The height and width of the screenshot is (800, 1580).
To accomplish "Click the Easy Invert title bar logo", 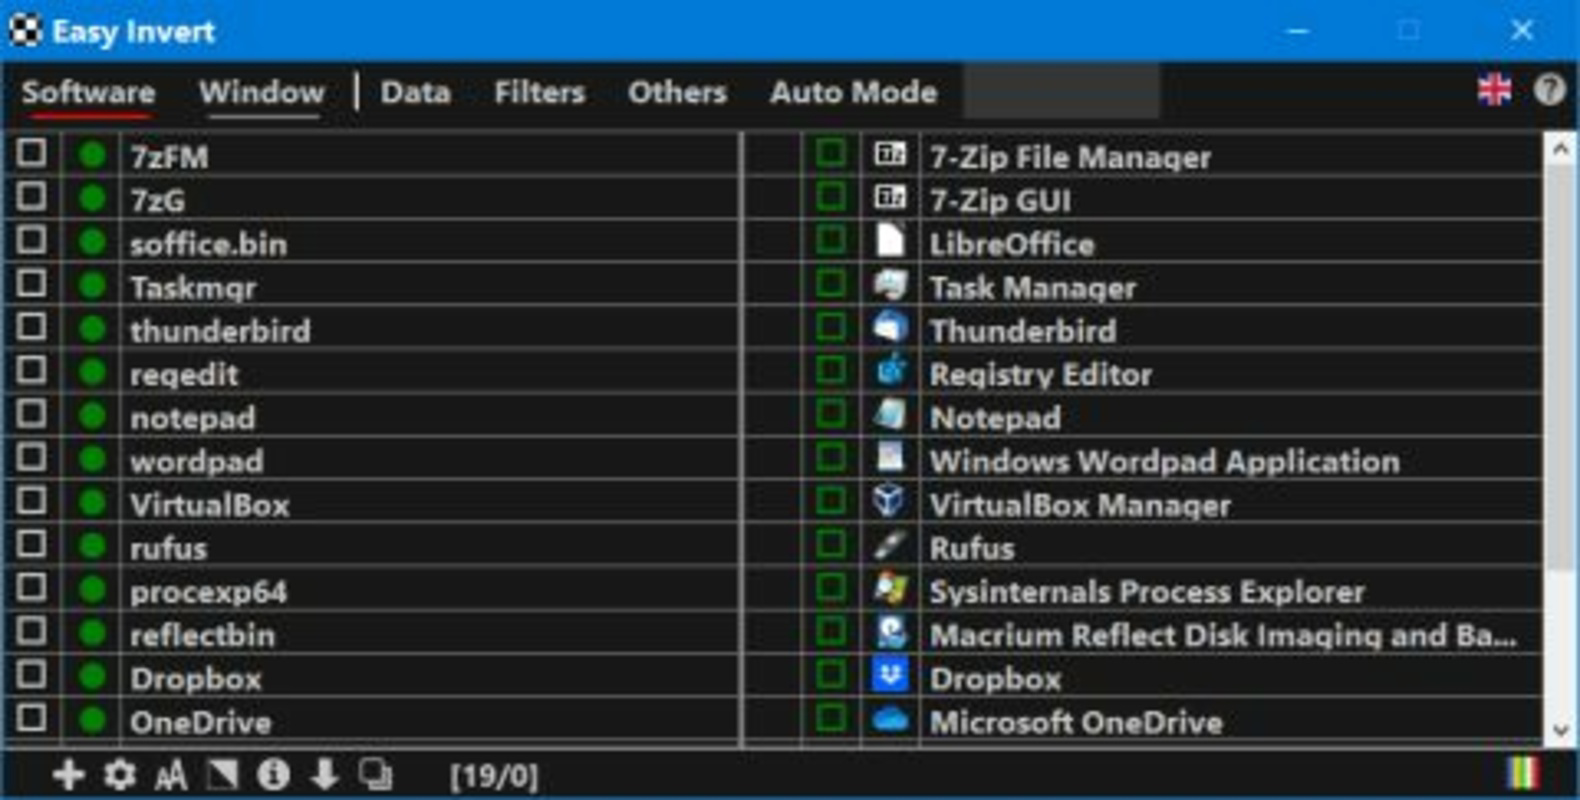I will click(x=25, y=31).
